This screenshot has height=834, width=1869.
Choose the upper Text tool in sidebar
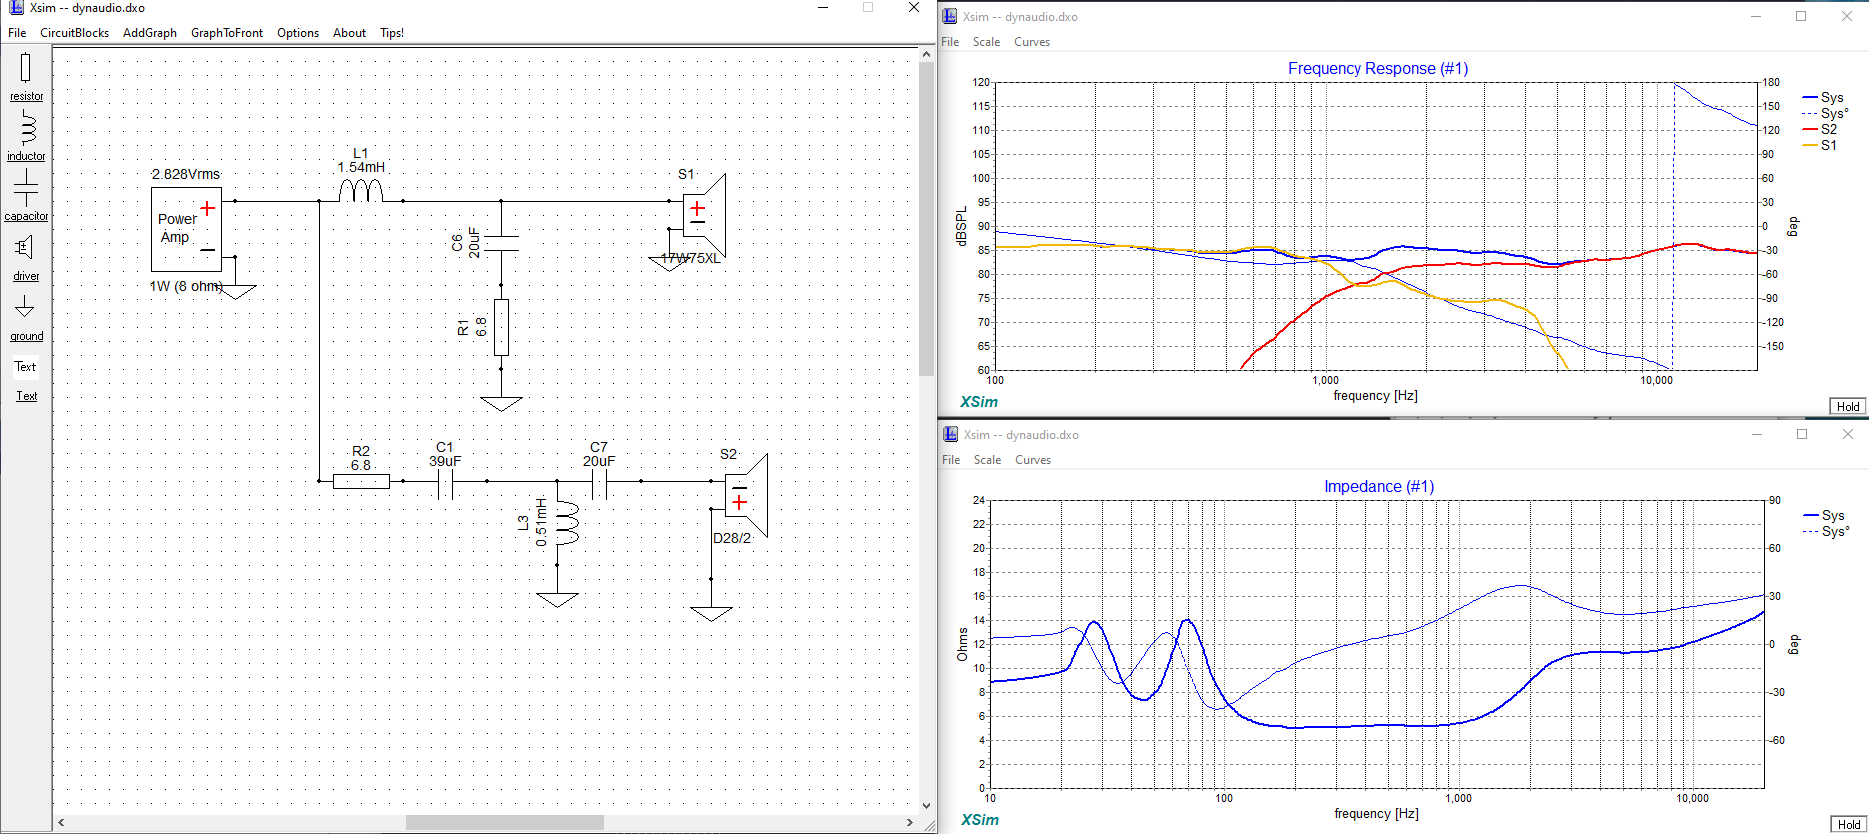pyautogui.click(x=25, y=367)
